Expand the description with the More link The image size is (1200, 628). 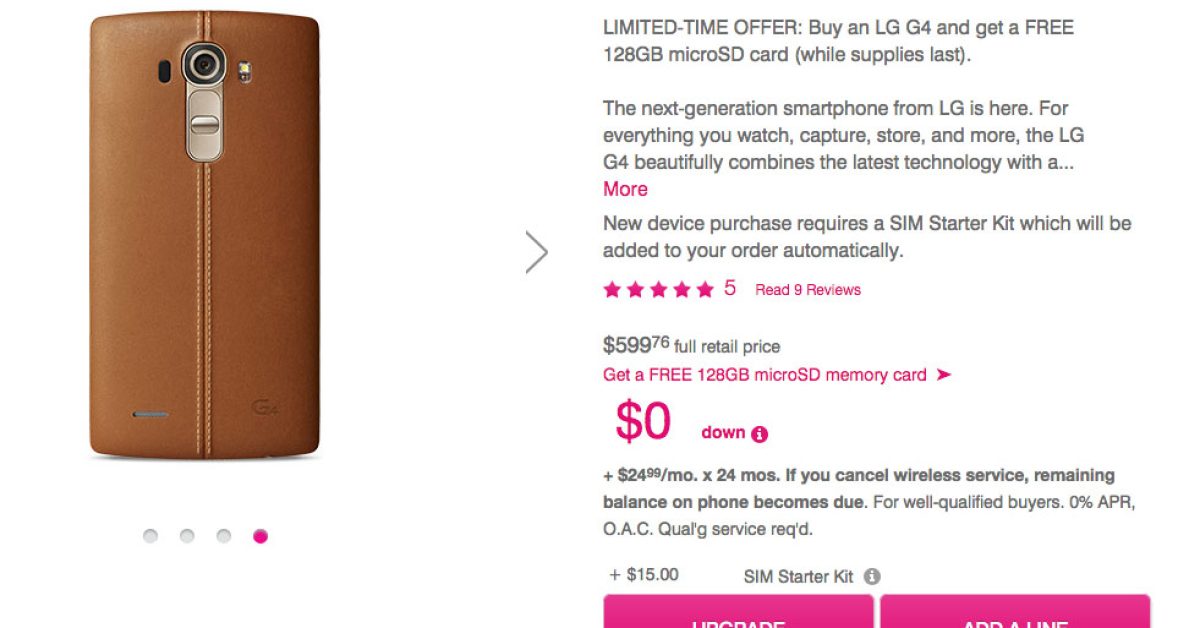click(x=625, y=189)
